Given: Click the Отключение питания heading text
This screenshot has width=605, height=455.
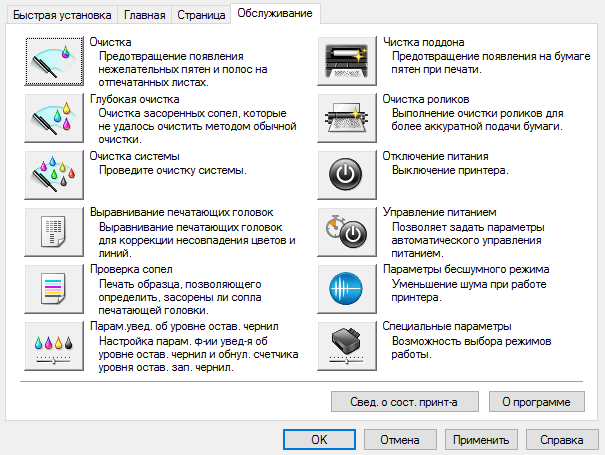Looking at the screenshot, I should (436, 156).
